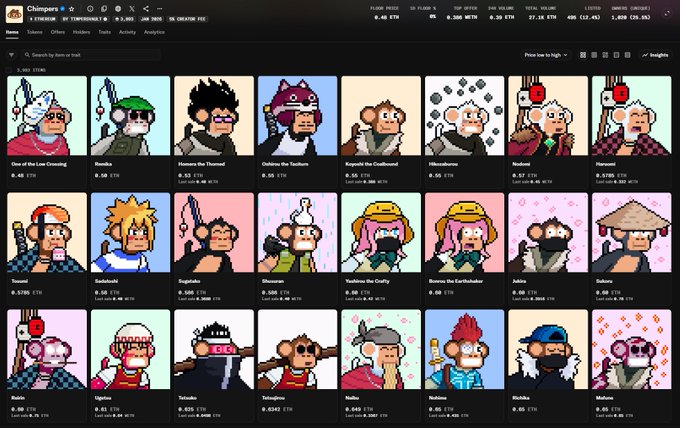Click the 5% creator fee badge

(187, 19)
